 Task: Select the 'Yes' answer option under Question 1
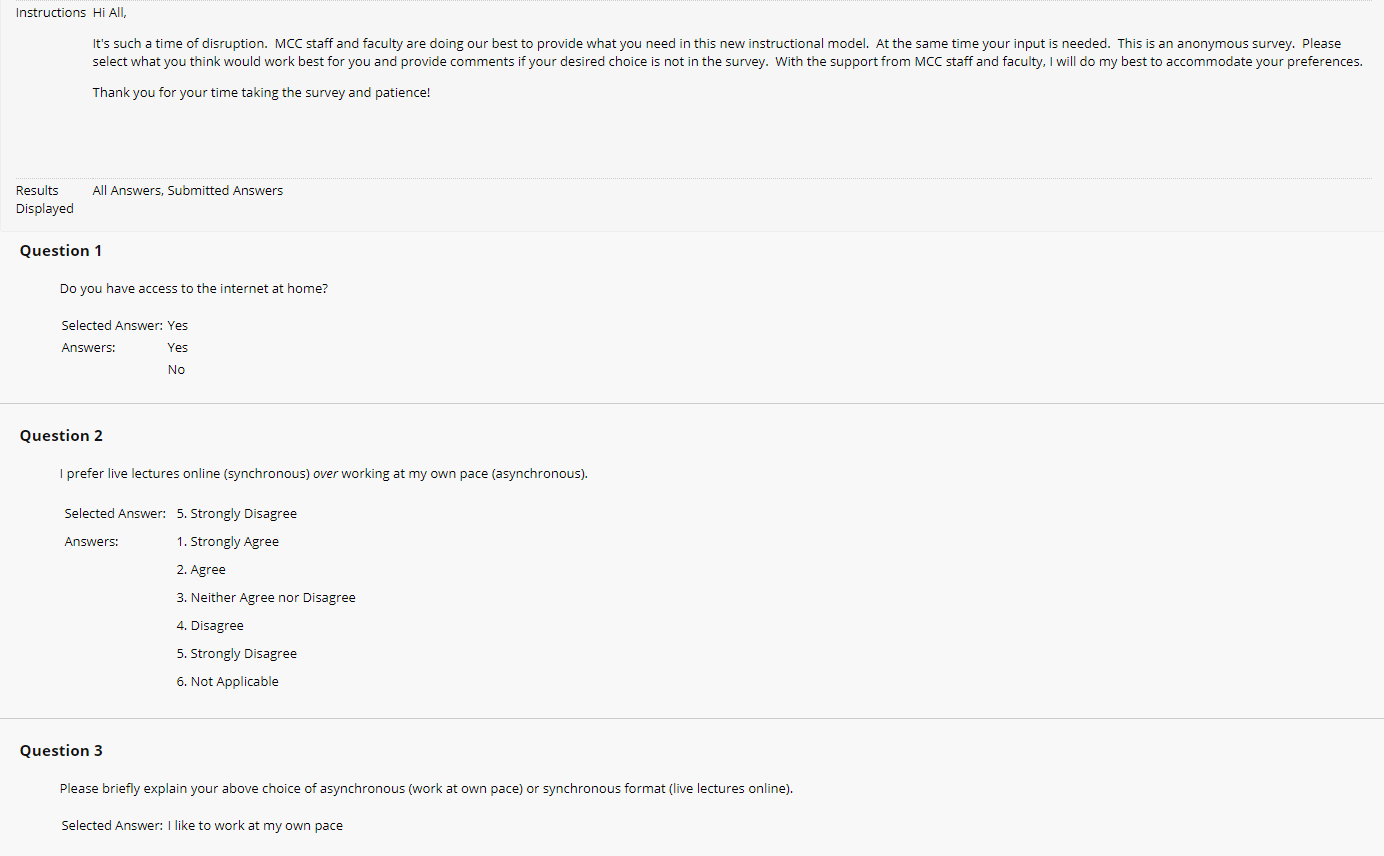178,348
